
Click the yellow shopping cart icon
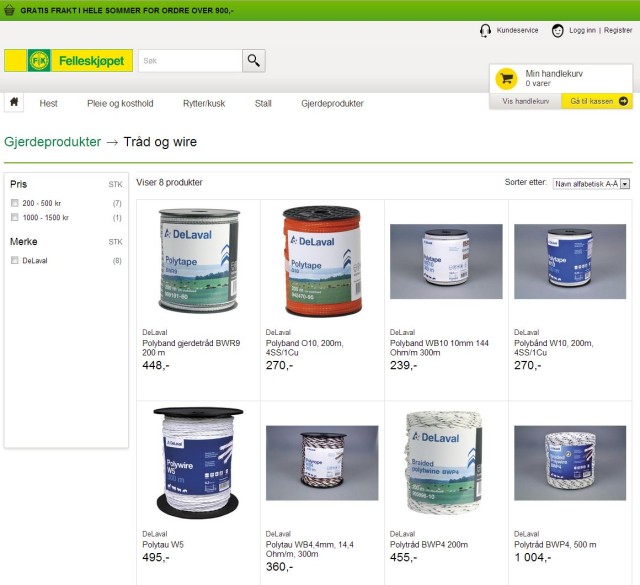[506, 78]
